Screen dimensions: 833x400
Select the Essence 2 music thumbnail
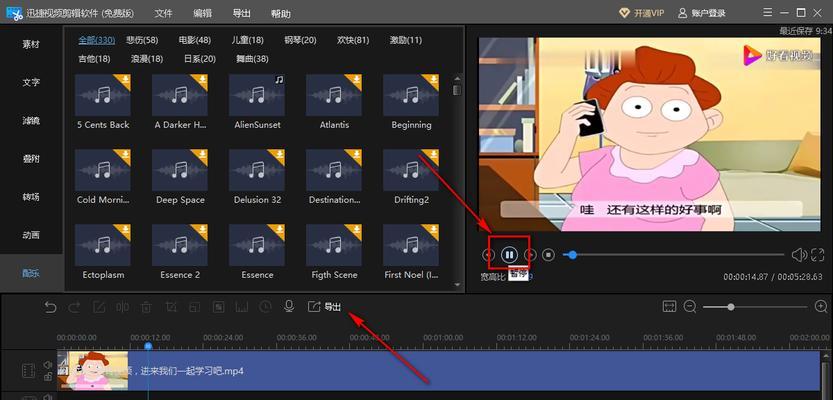180,245
